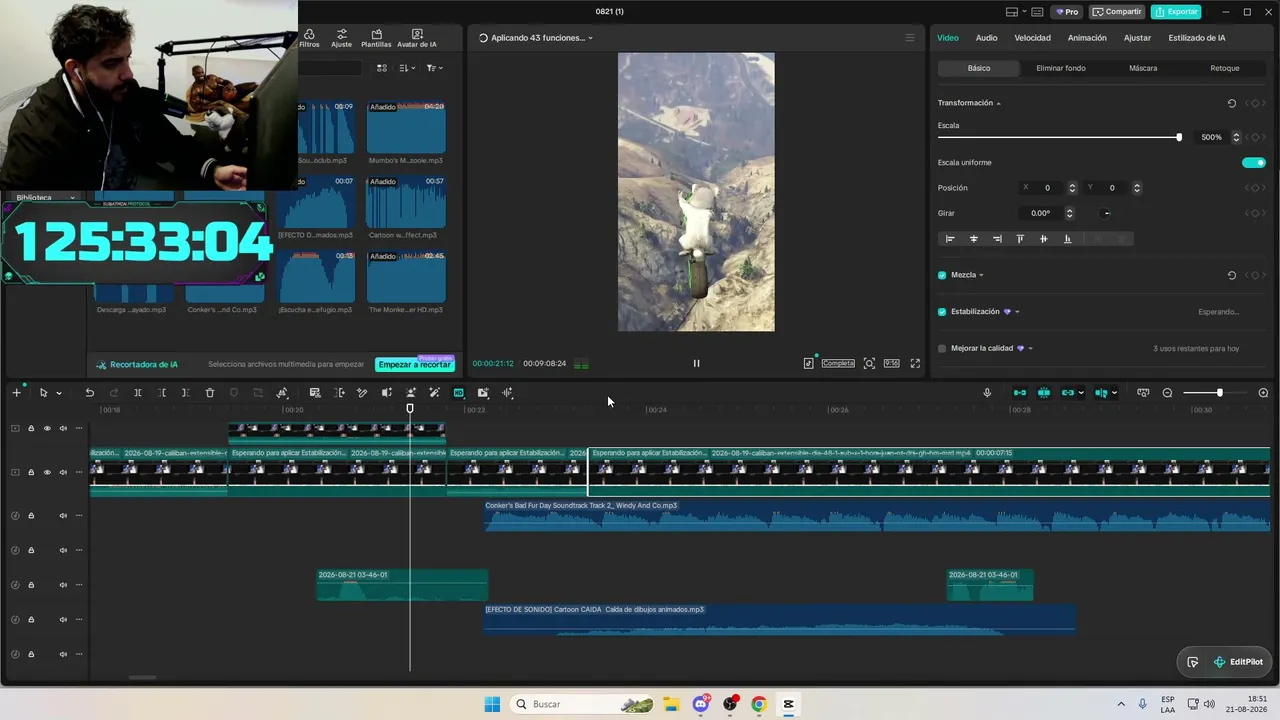Image resolution: width=1280 pixels, height=720 pixels.
Task: Hide the top video track with eye icon
Action: coord(47,429)
